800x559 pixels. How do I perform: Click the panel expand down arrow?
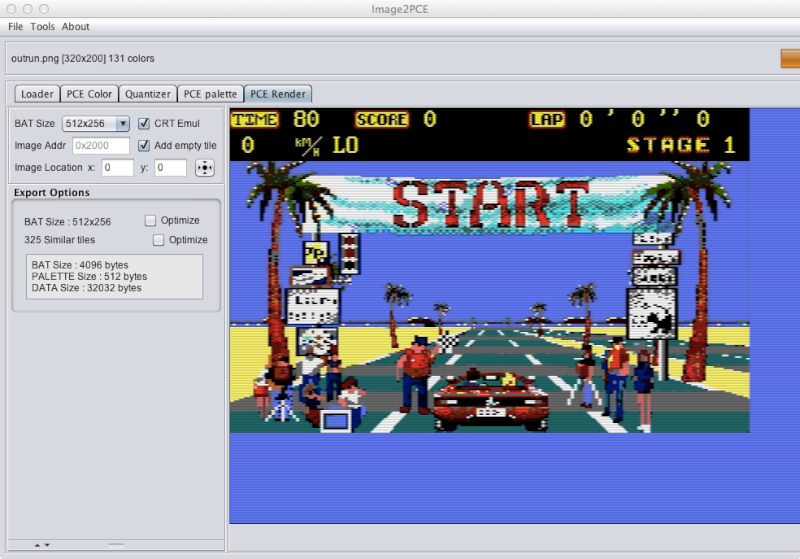tap(47, 545)
